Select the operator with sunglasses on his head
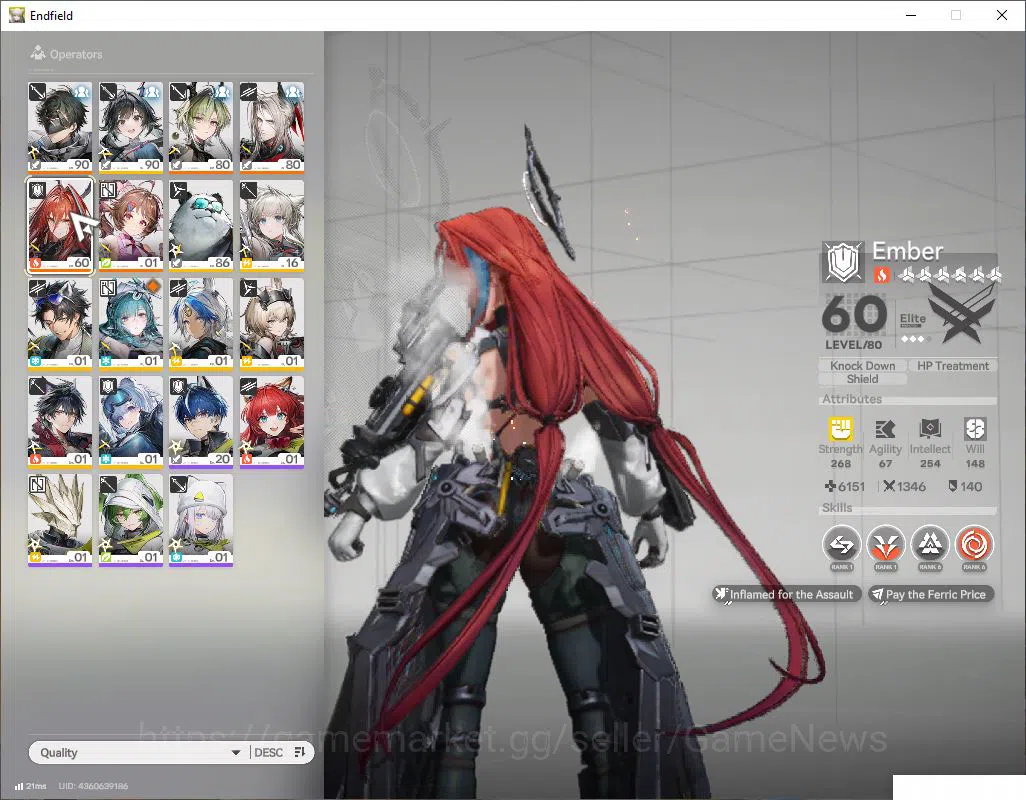 60,324
